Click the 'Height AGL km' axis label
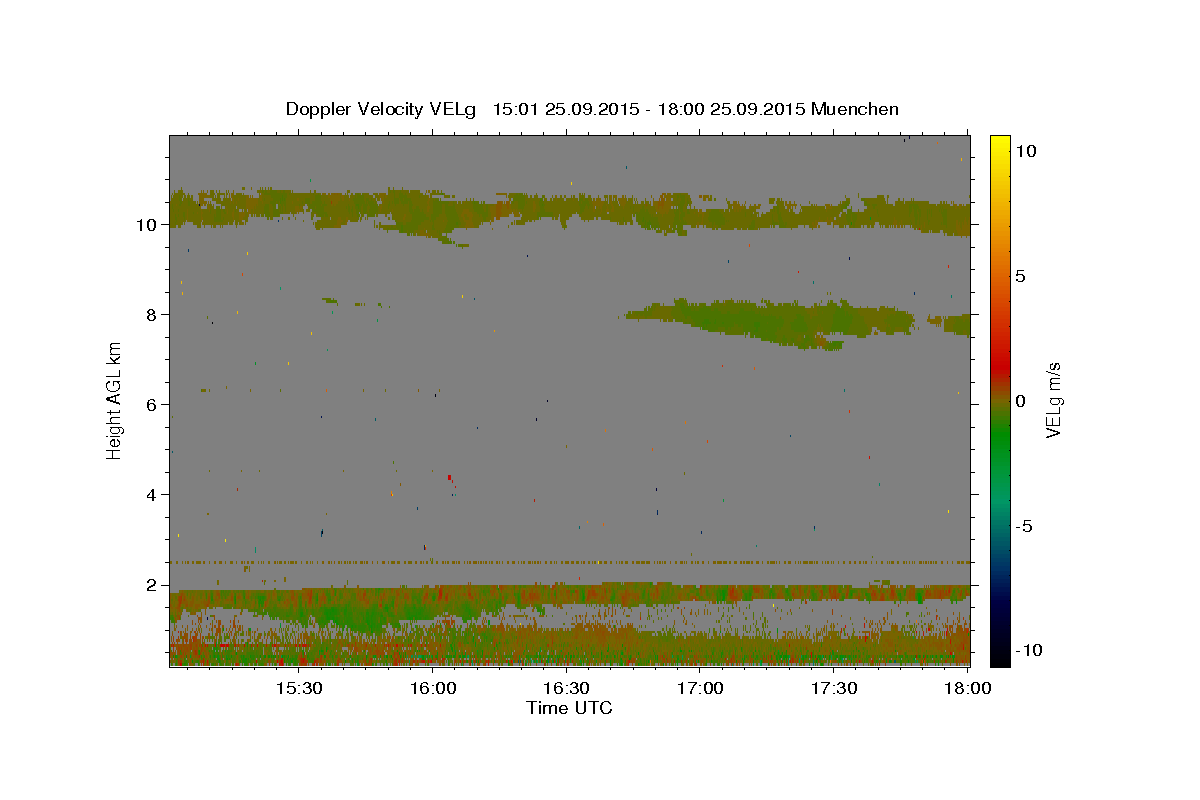The width and height of the screenshot is (1200, 800). [115, 401]
